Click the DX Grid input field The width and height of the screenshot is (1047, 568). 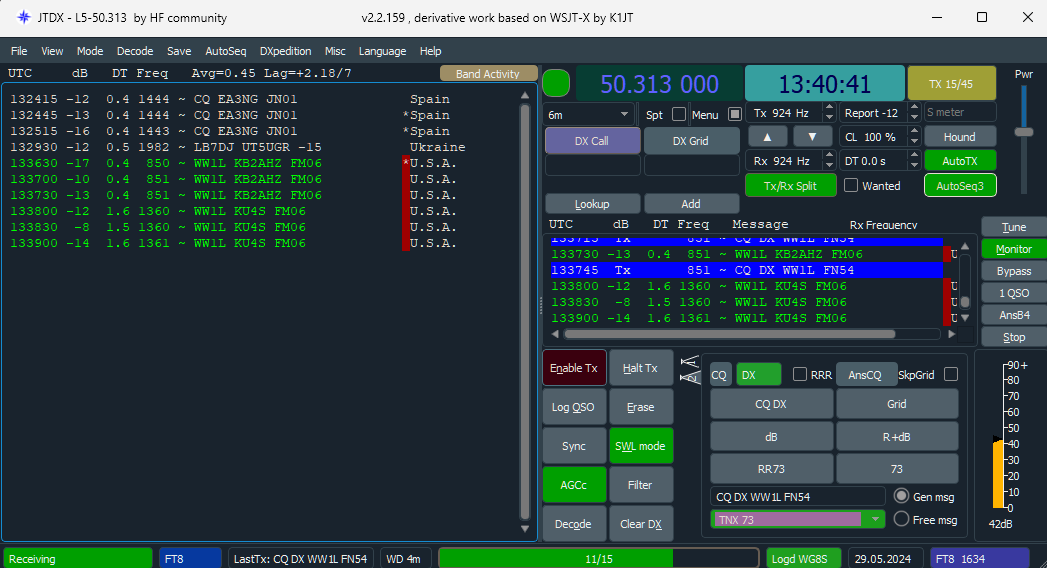[692, 166]
